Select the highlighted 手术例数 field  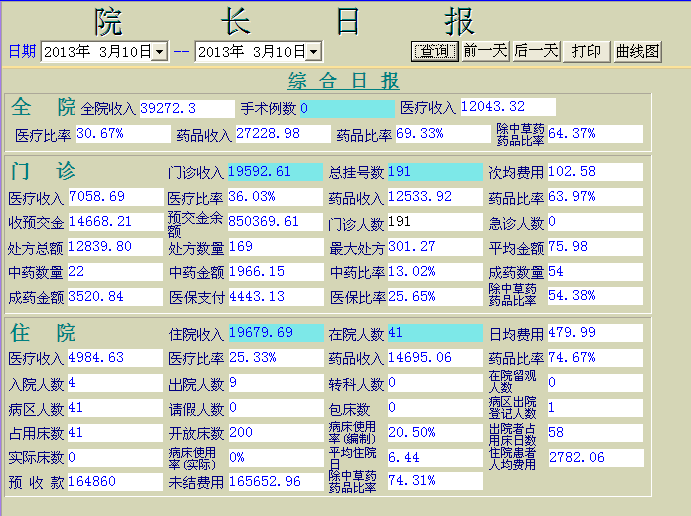point(347,109)
